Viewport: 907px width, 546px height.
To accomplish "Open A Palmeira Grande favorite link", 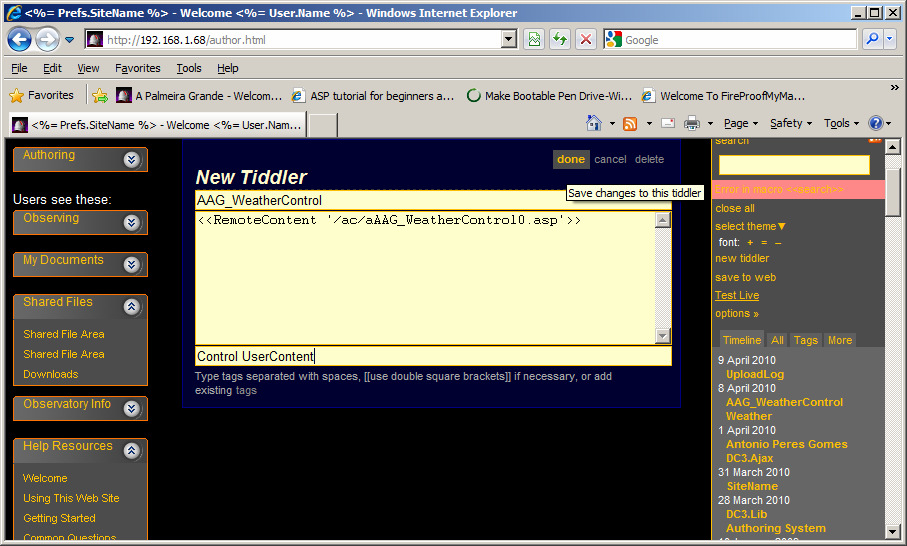I will (199, 96).
